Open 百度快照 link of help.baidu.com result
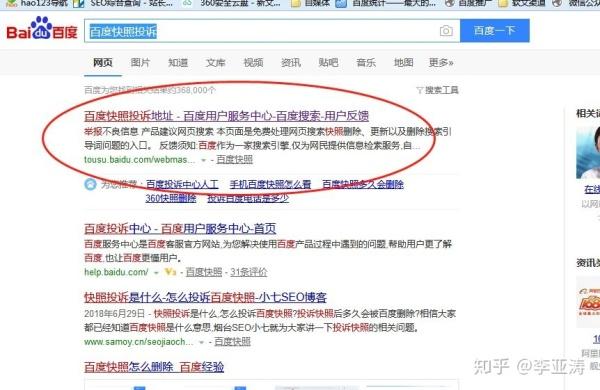Image resolution: width=600 pixels, height=390 pixels. (204, 272)
